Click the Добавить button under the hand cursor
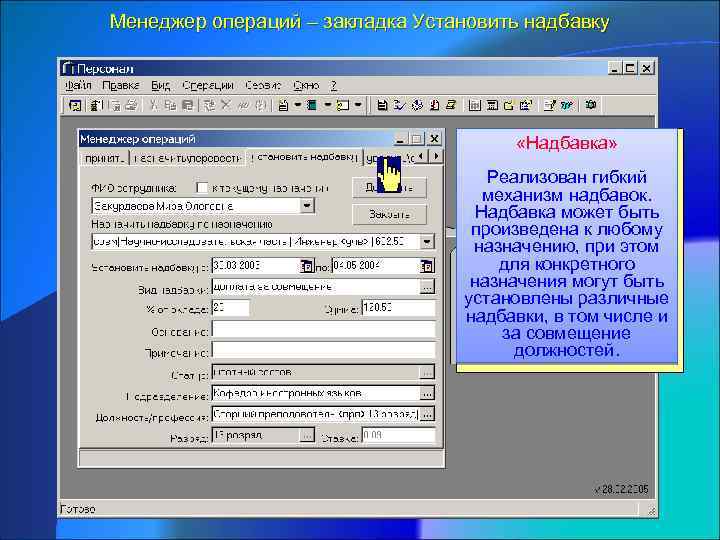 pyautogui.click(x=389, y=188)
